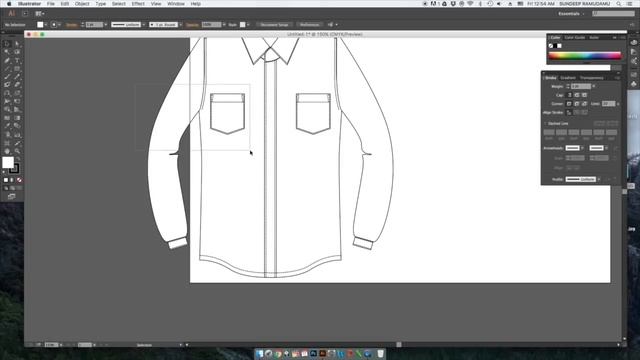Set Align Stroke to Center

point(569,112)
